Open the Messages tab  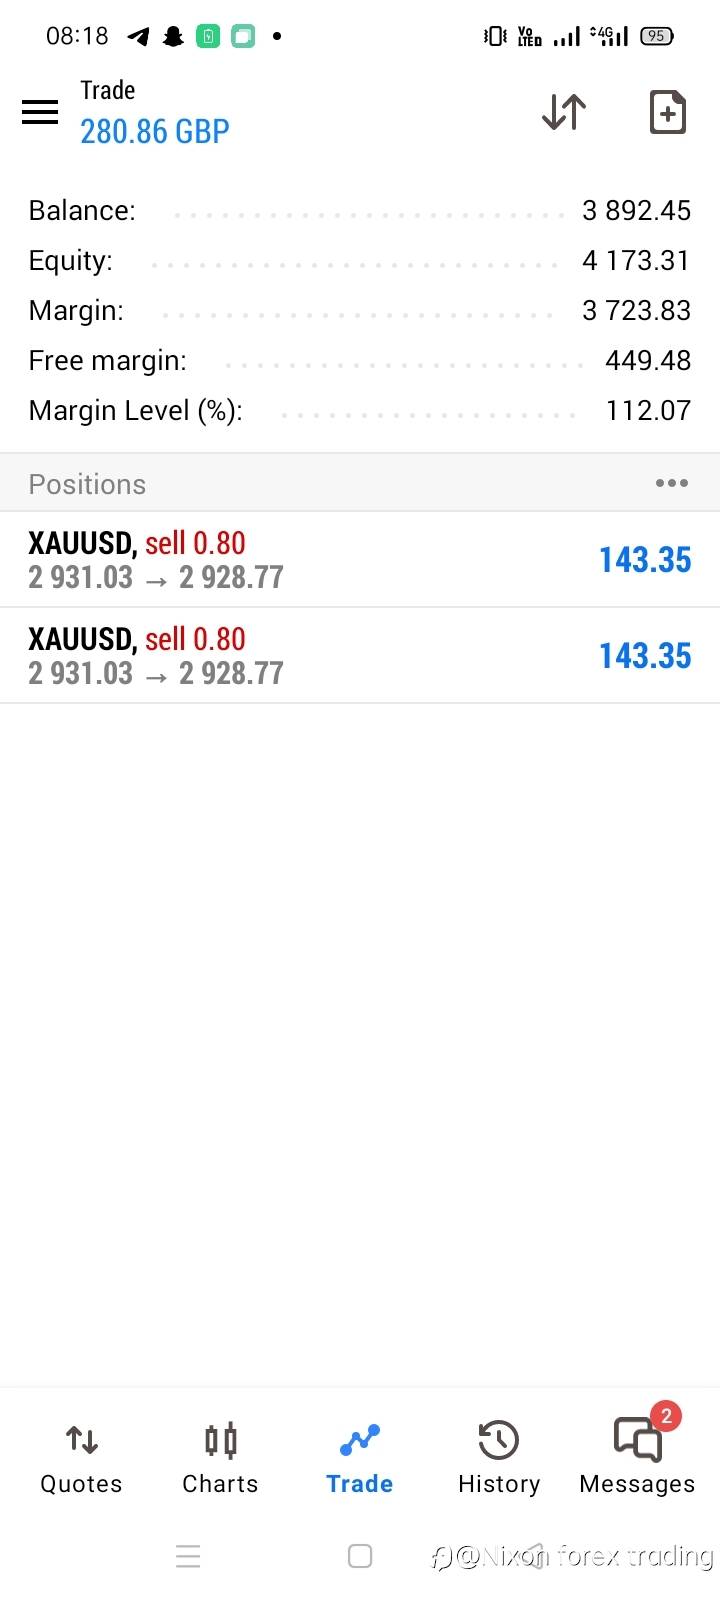point(637,1458)
